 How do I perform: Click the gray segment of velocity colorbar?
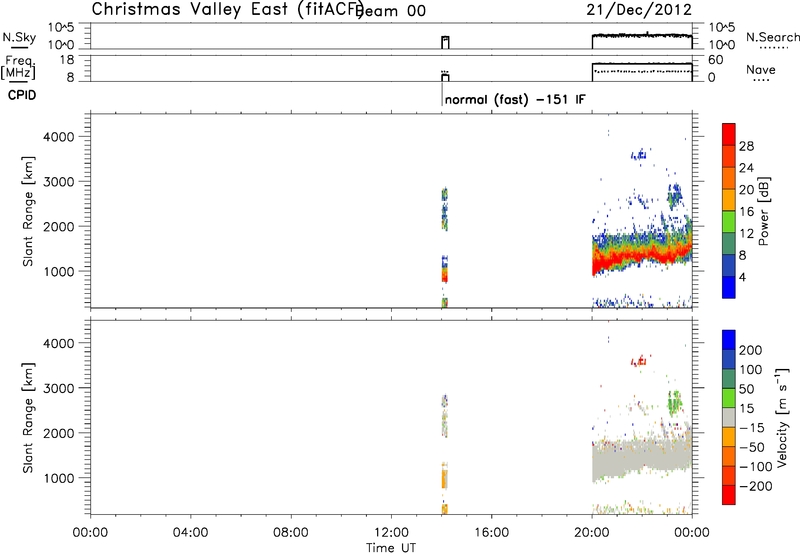[729, 417]
